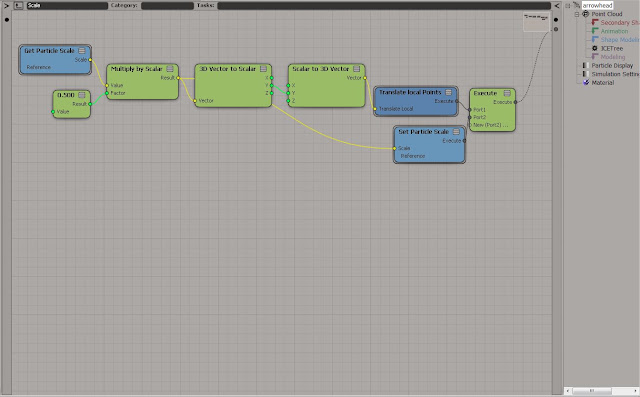The height and width of the screenshot is (397, 640).
Task: Select the arrowhead item in explorer
Action: 598,5
